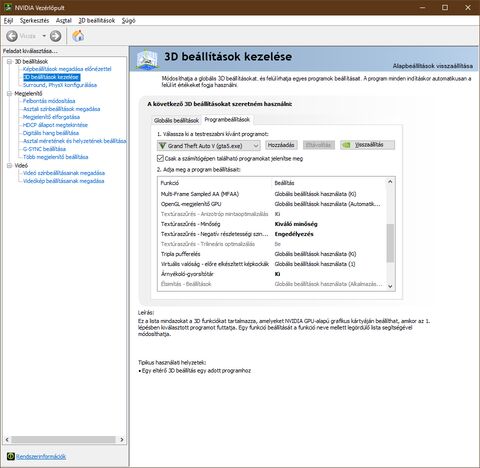Minimize the NVIDIA Vezérlőpult window

pyautogui.click(x=423, y=7)
